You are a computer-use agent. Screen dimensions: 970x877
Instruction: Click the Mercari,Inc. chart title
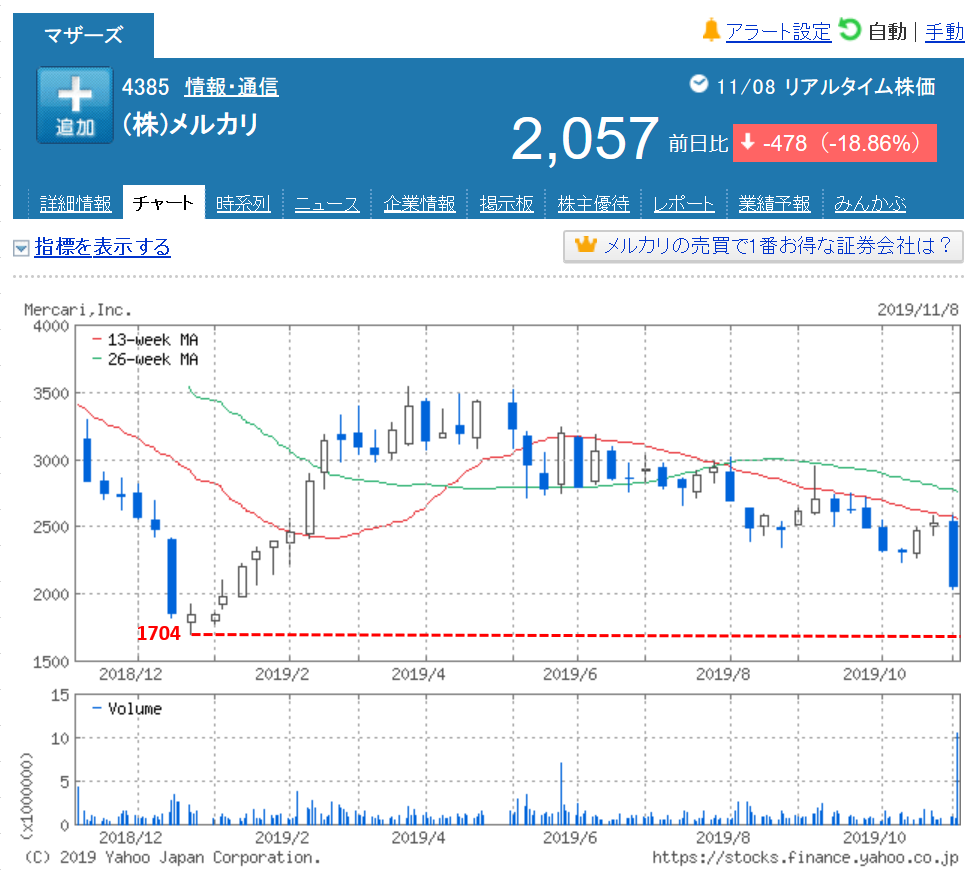(78, 310)
